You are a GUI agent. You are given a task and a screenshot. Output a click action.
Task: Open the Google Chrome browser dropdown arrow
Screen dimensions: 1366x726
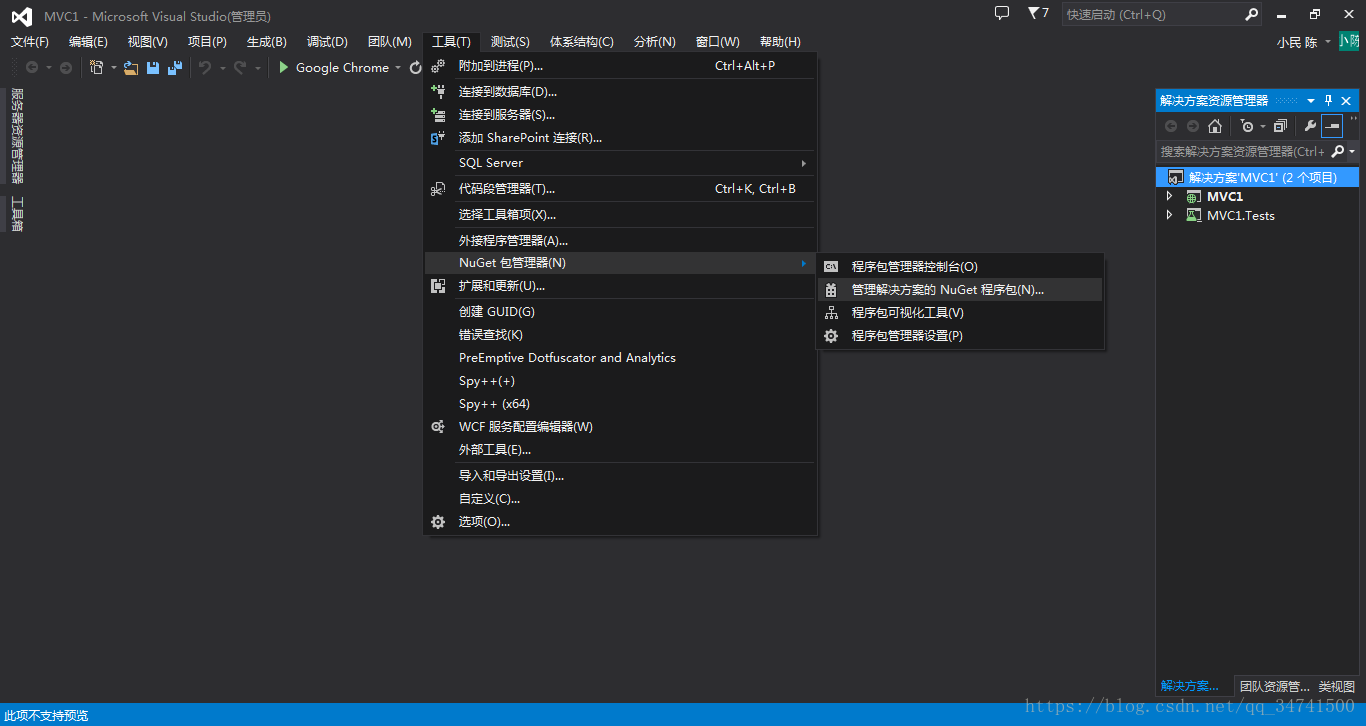[x=398, y=68]
